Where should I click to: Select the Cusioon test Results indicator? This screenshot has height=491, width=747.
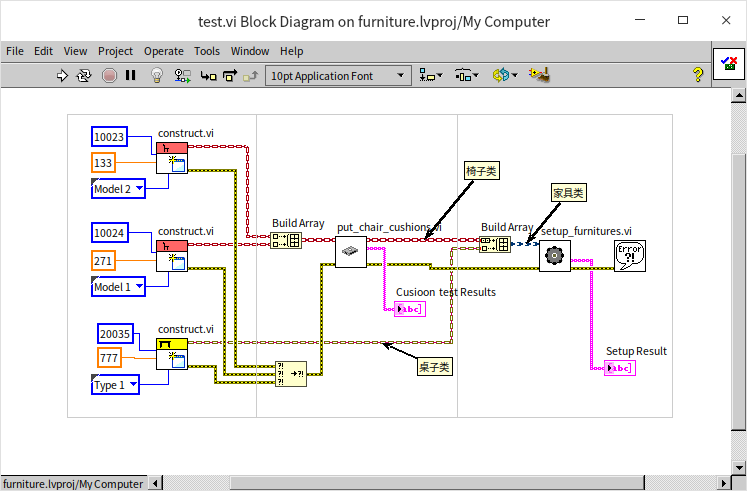coord(410,309)
